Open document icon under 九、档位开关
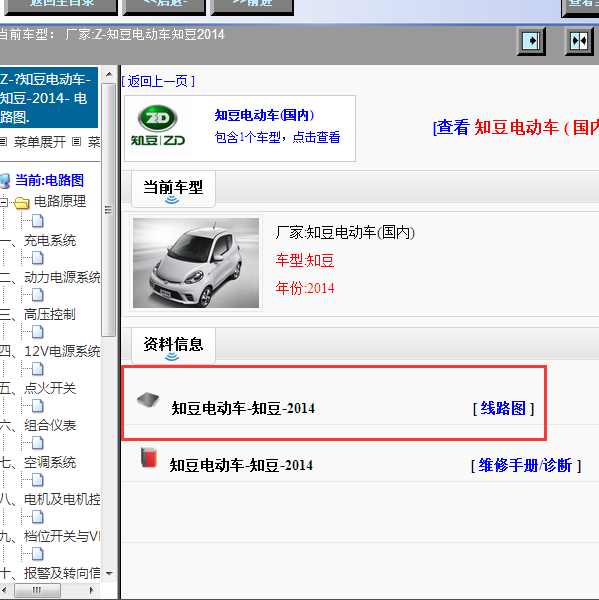The height and width of the screenshot is (600, 599). coord(38,554)
